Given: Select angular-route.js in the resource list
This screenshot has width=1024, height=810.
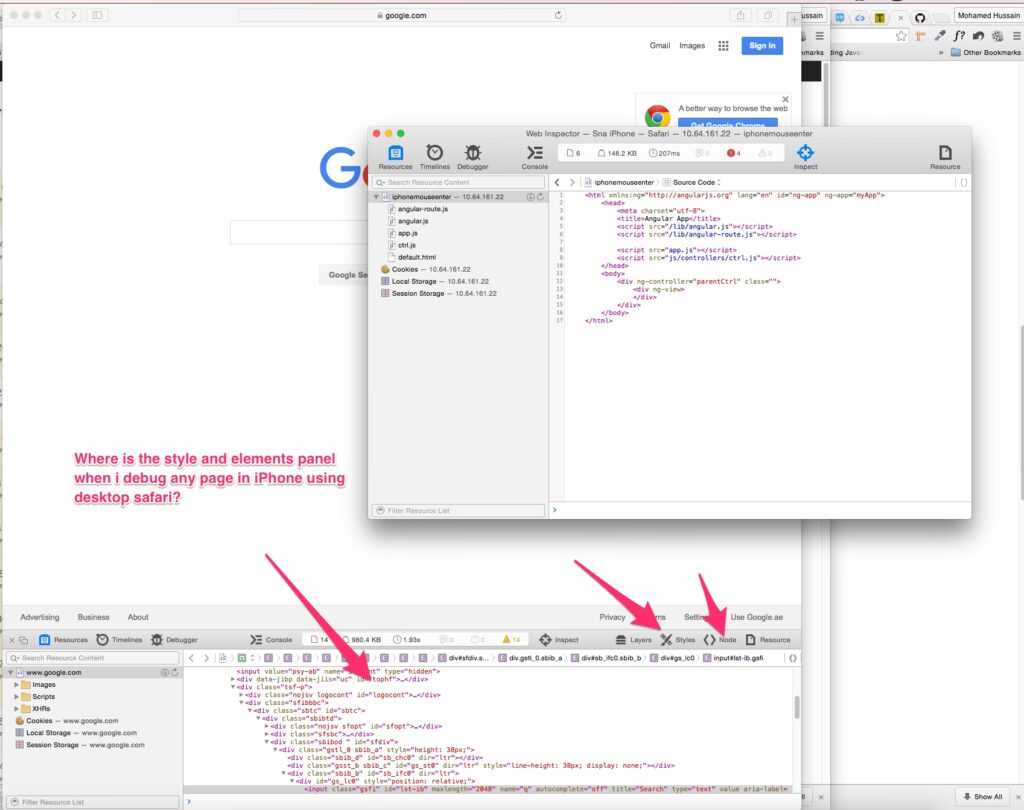Looking at the screenshot, I should [x=423, y=209].
